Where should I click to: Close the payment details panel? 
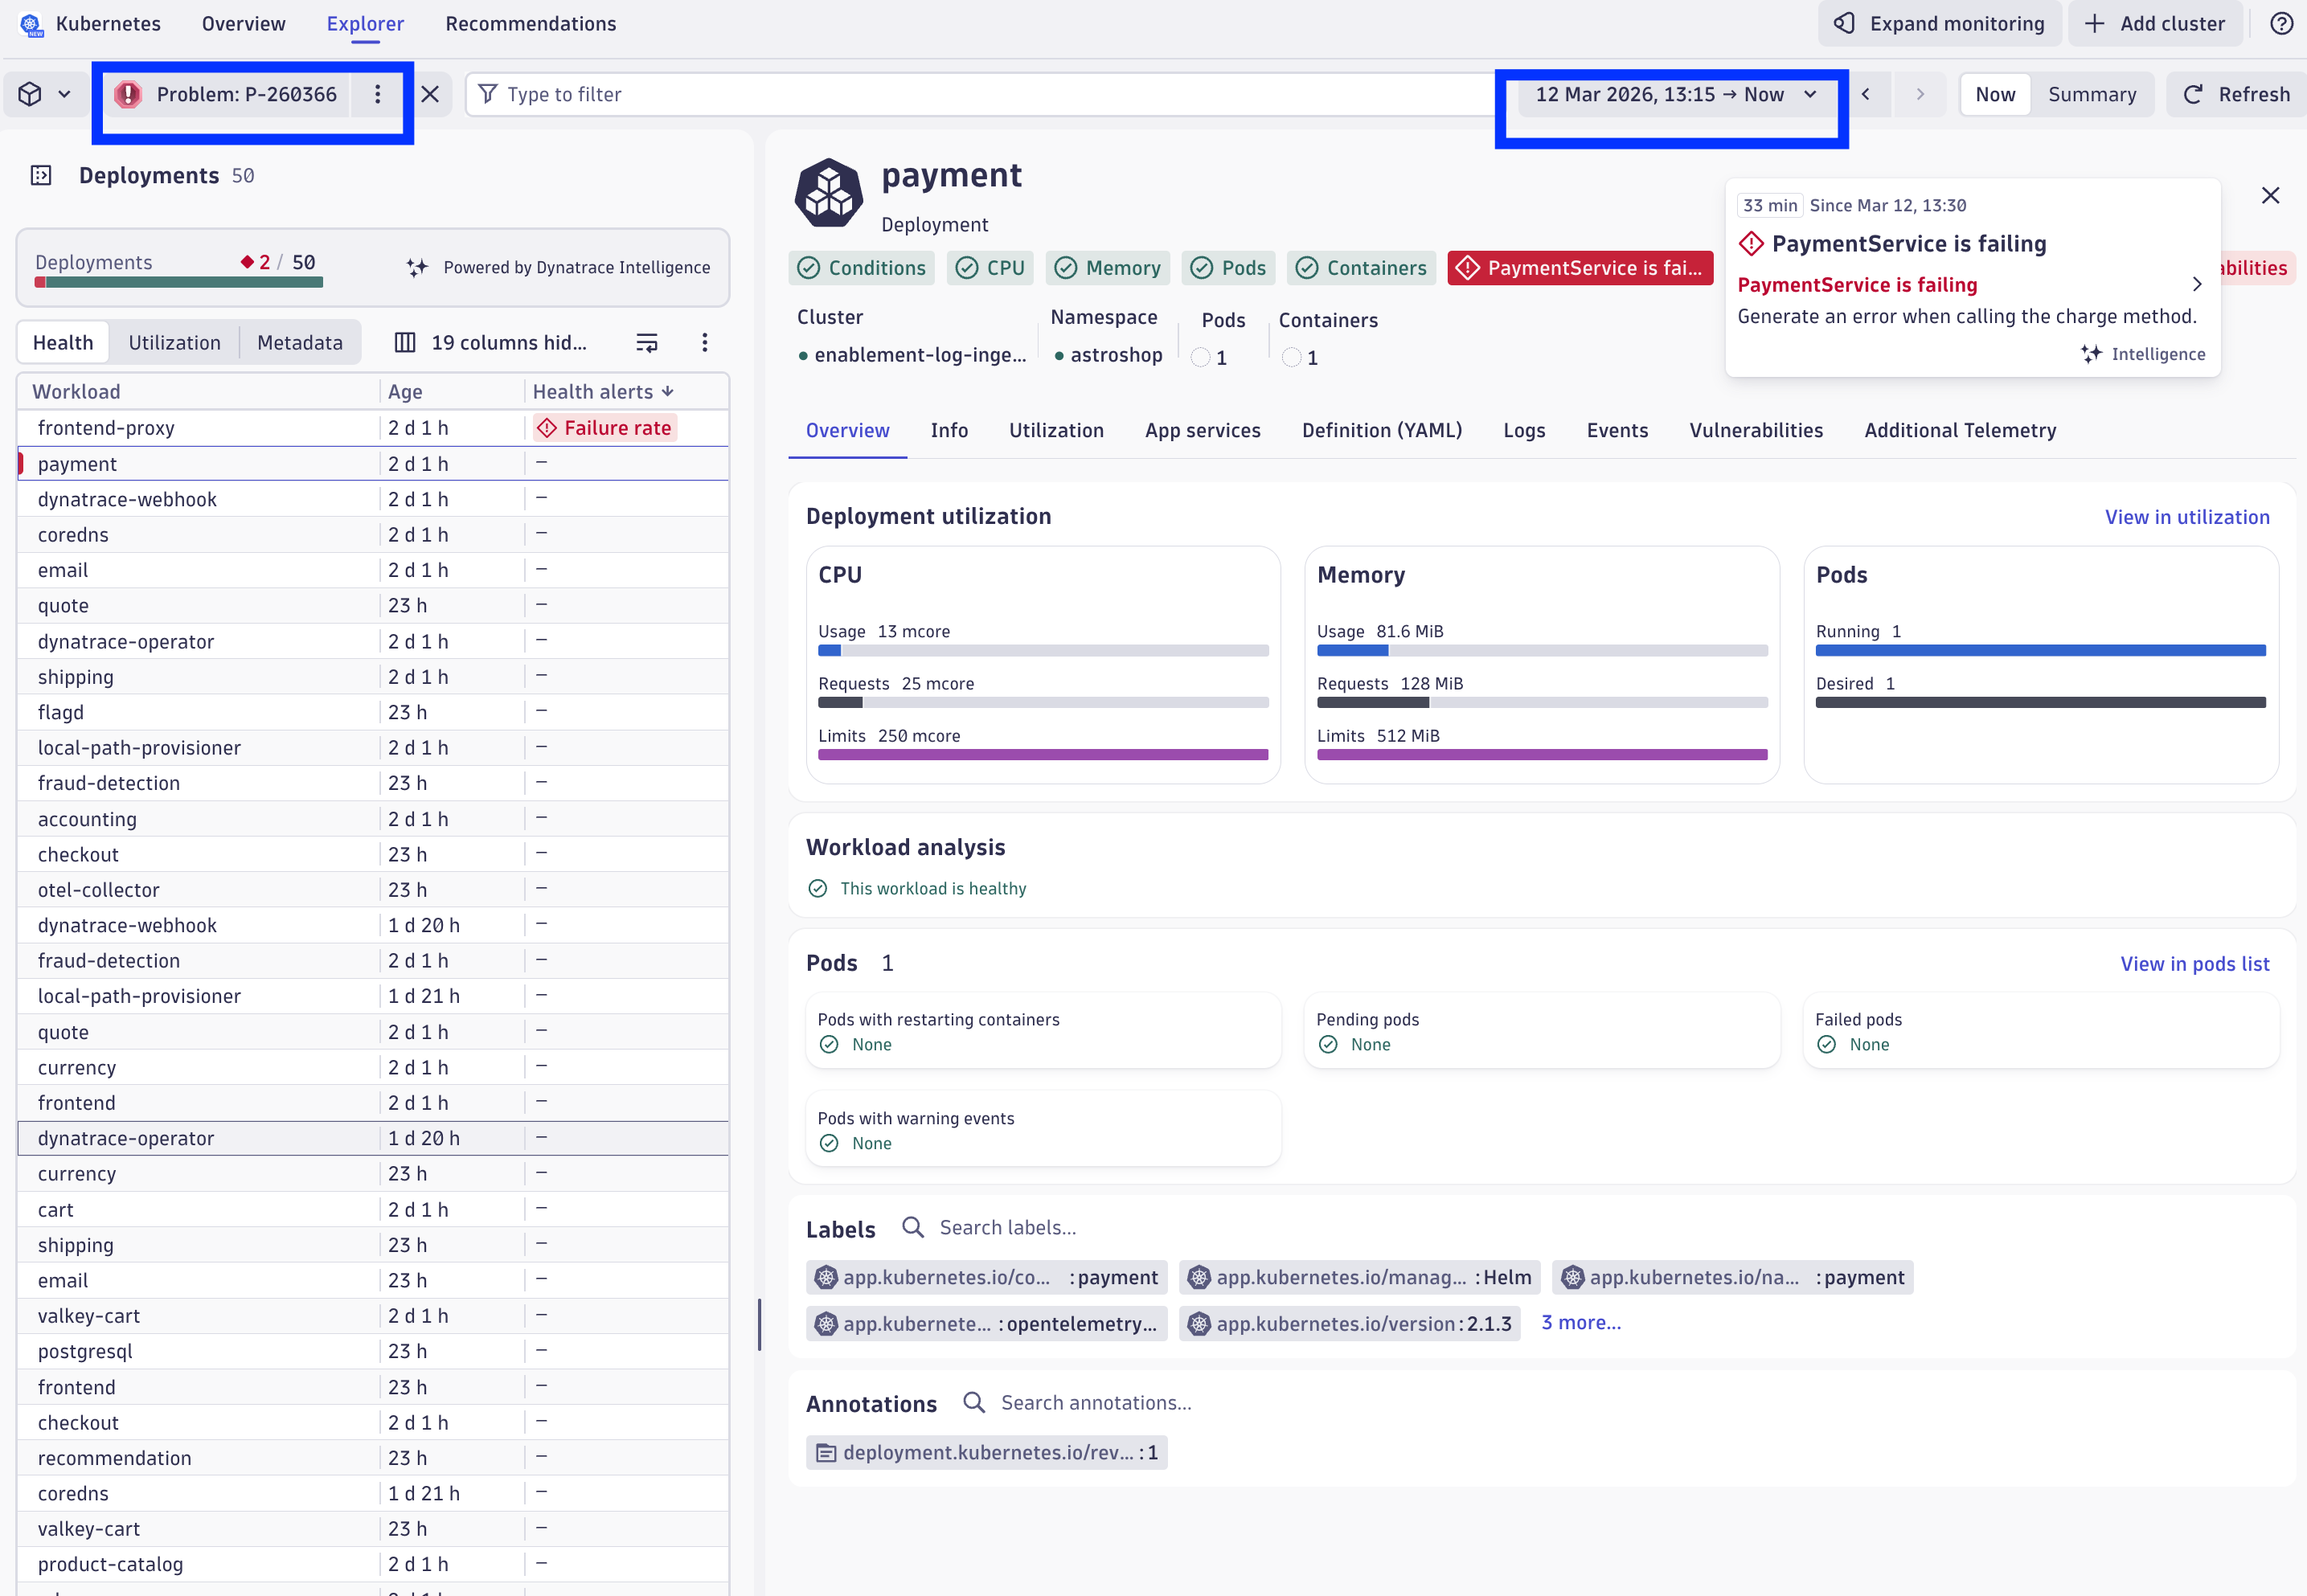[2271, 195]
